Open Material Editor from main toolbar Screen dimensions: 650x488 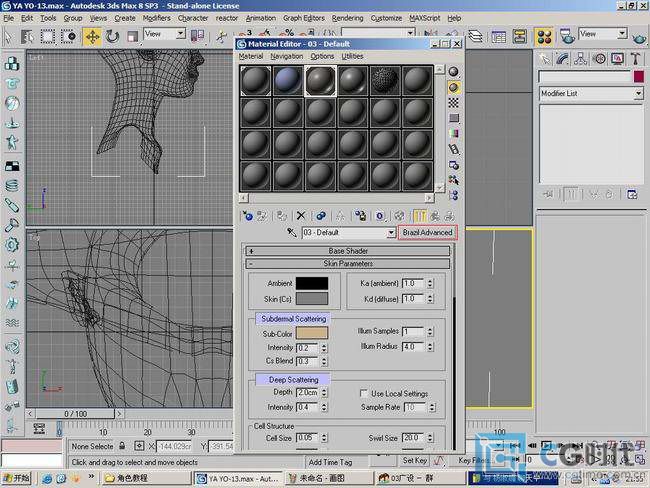pyautogui.click(x=544, y=36)
